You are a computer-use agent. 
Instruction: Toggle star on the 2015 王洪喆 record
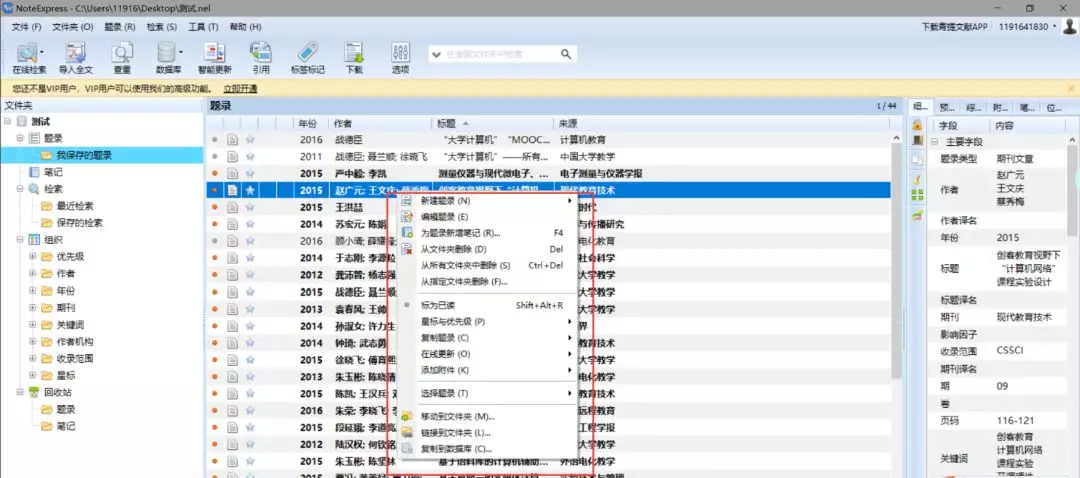click(x=250, y=207)
